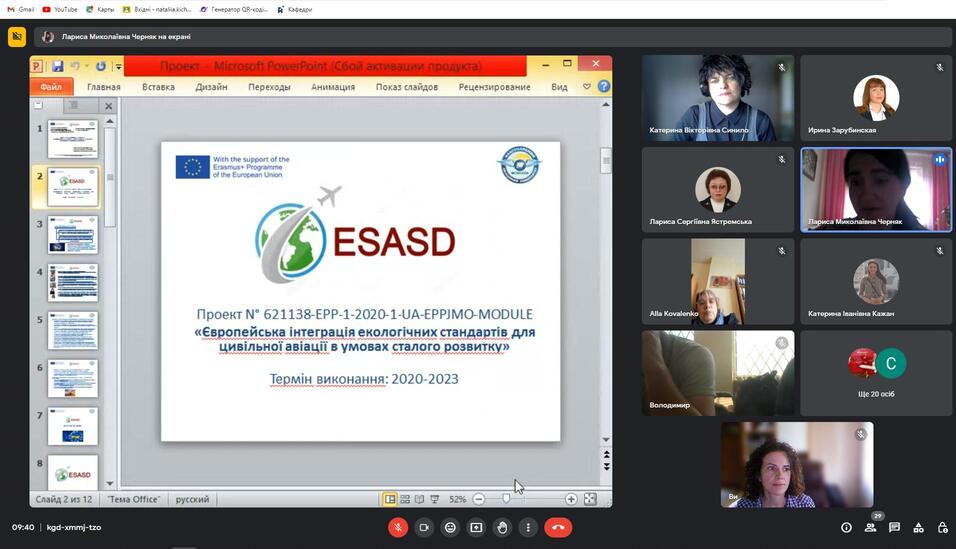Toggle the camera button

point(424,527)
